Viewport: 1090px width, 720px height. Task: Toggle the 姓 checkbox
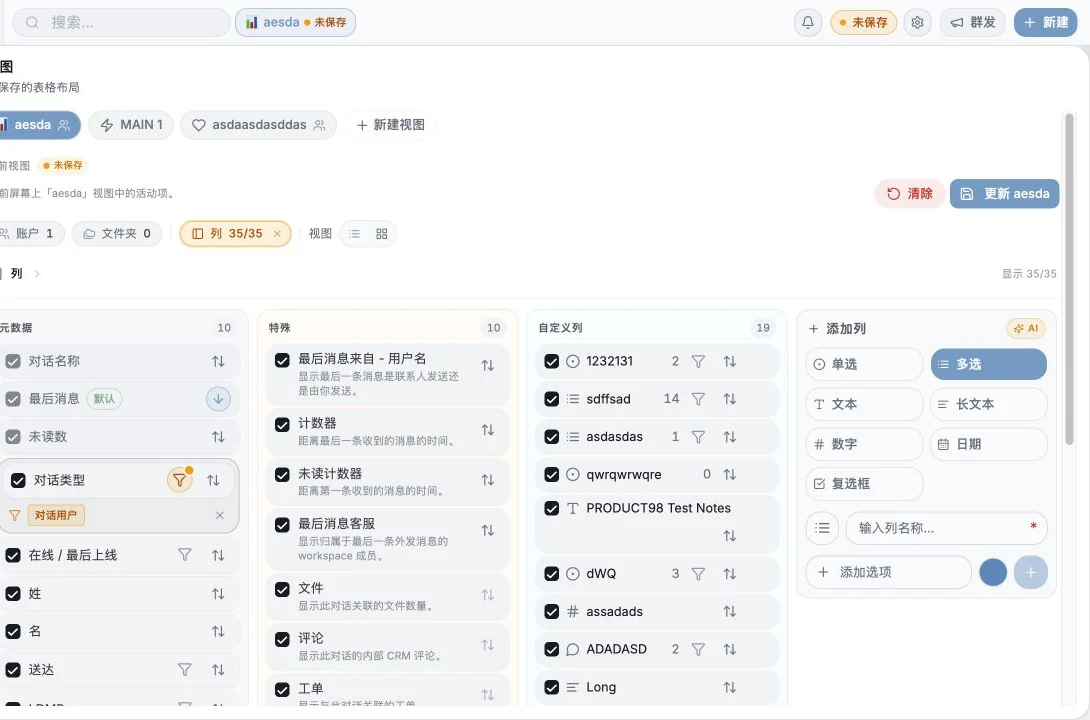[13, 594]
